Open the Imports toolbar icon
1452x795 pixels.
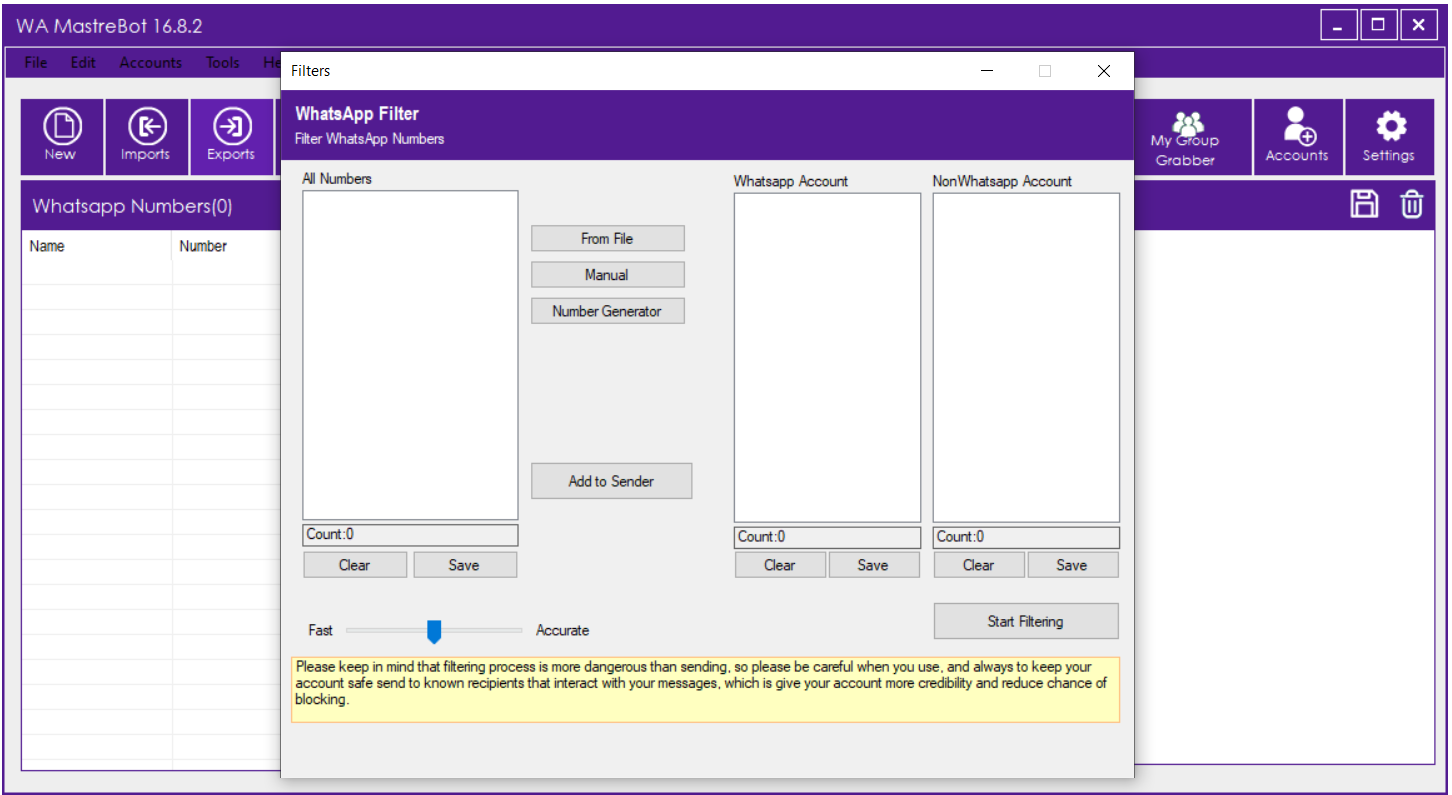[146, 137]
